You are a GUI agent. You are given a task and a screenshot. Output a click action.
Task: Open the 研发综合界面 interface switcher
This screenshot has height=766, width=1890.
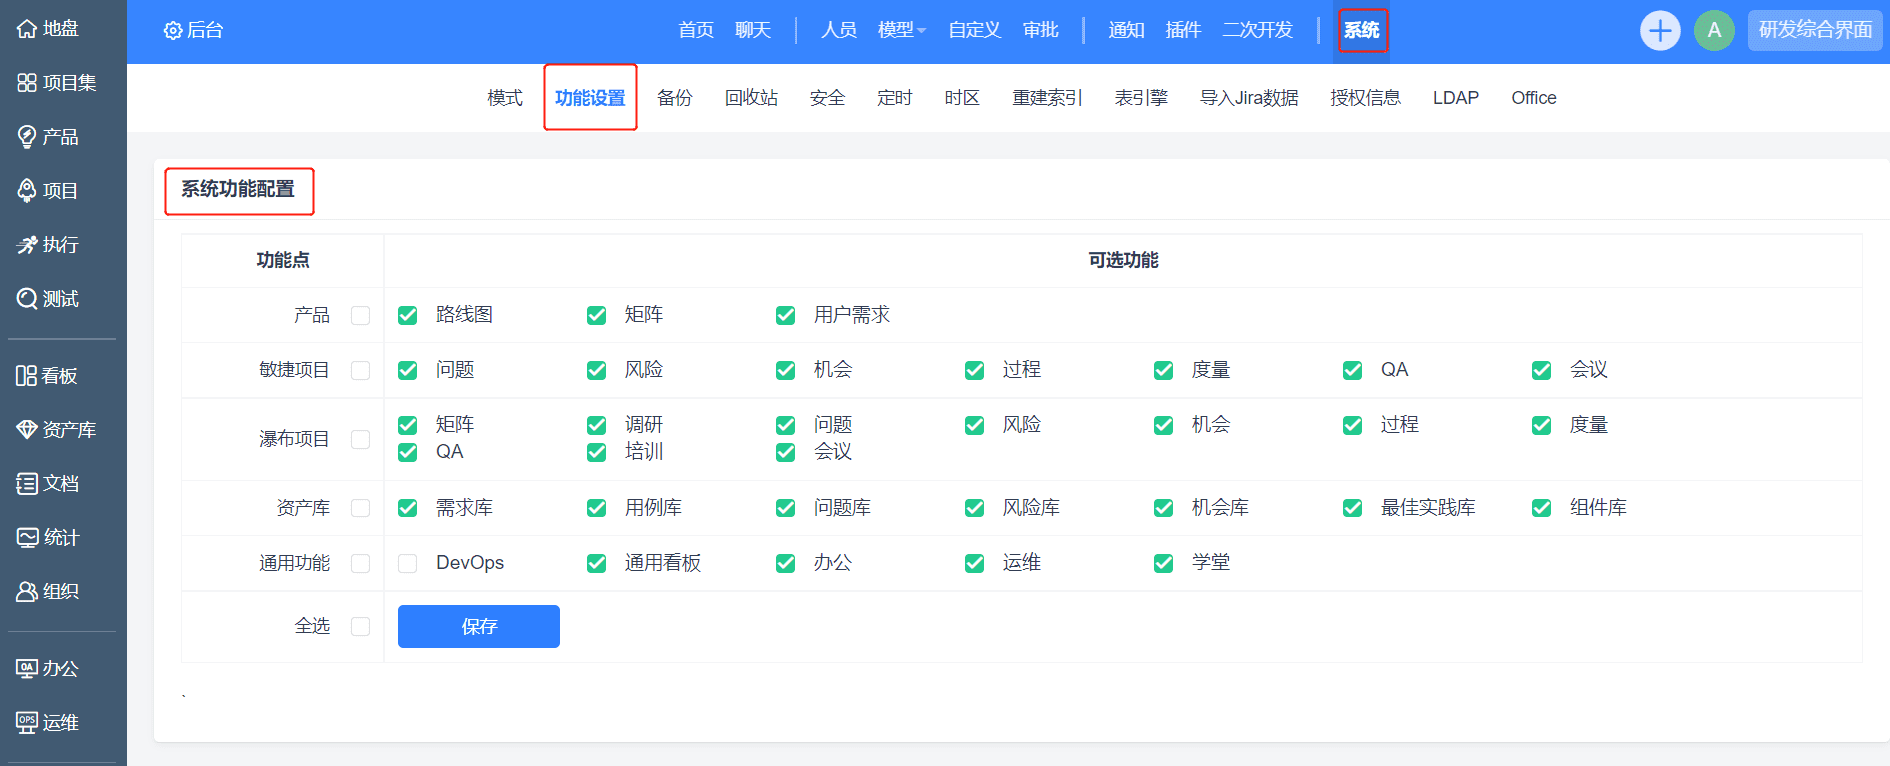(1815, 30)
